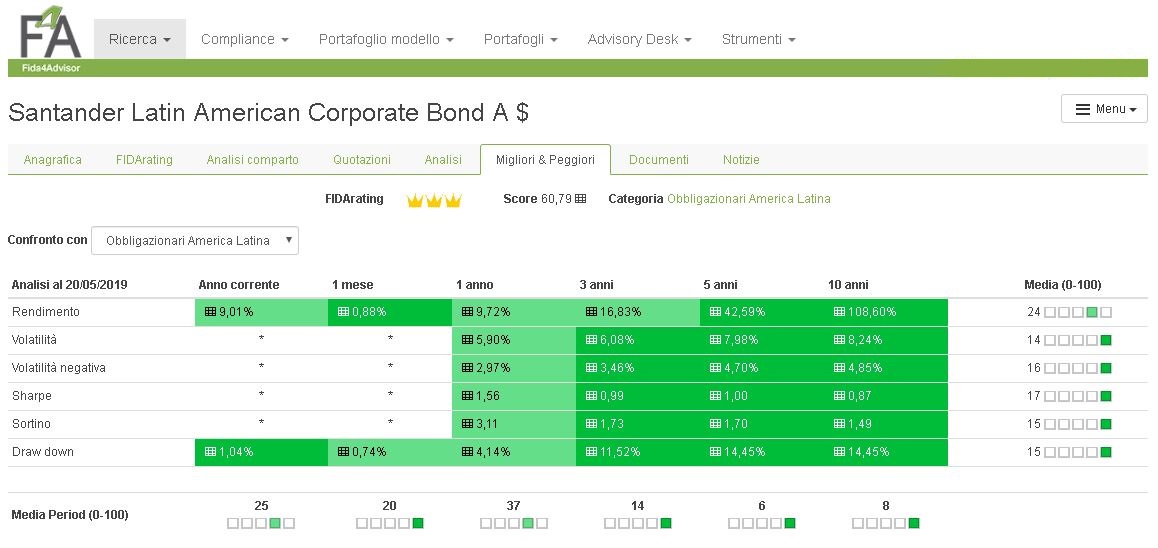Click table icon for Rendimento Anno corrente 9,01%
The width and height of the screenshot is (1158, 548).
click(x=210, y=312)
